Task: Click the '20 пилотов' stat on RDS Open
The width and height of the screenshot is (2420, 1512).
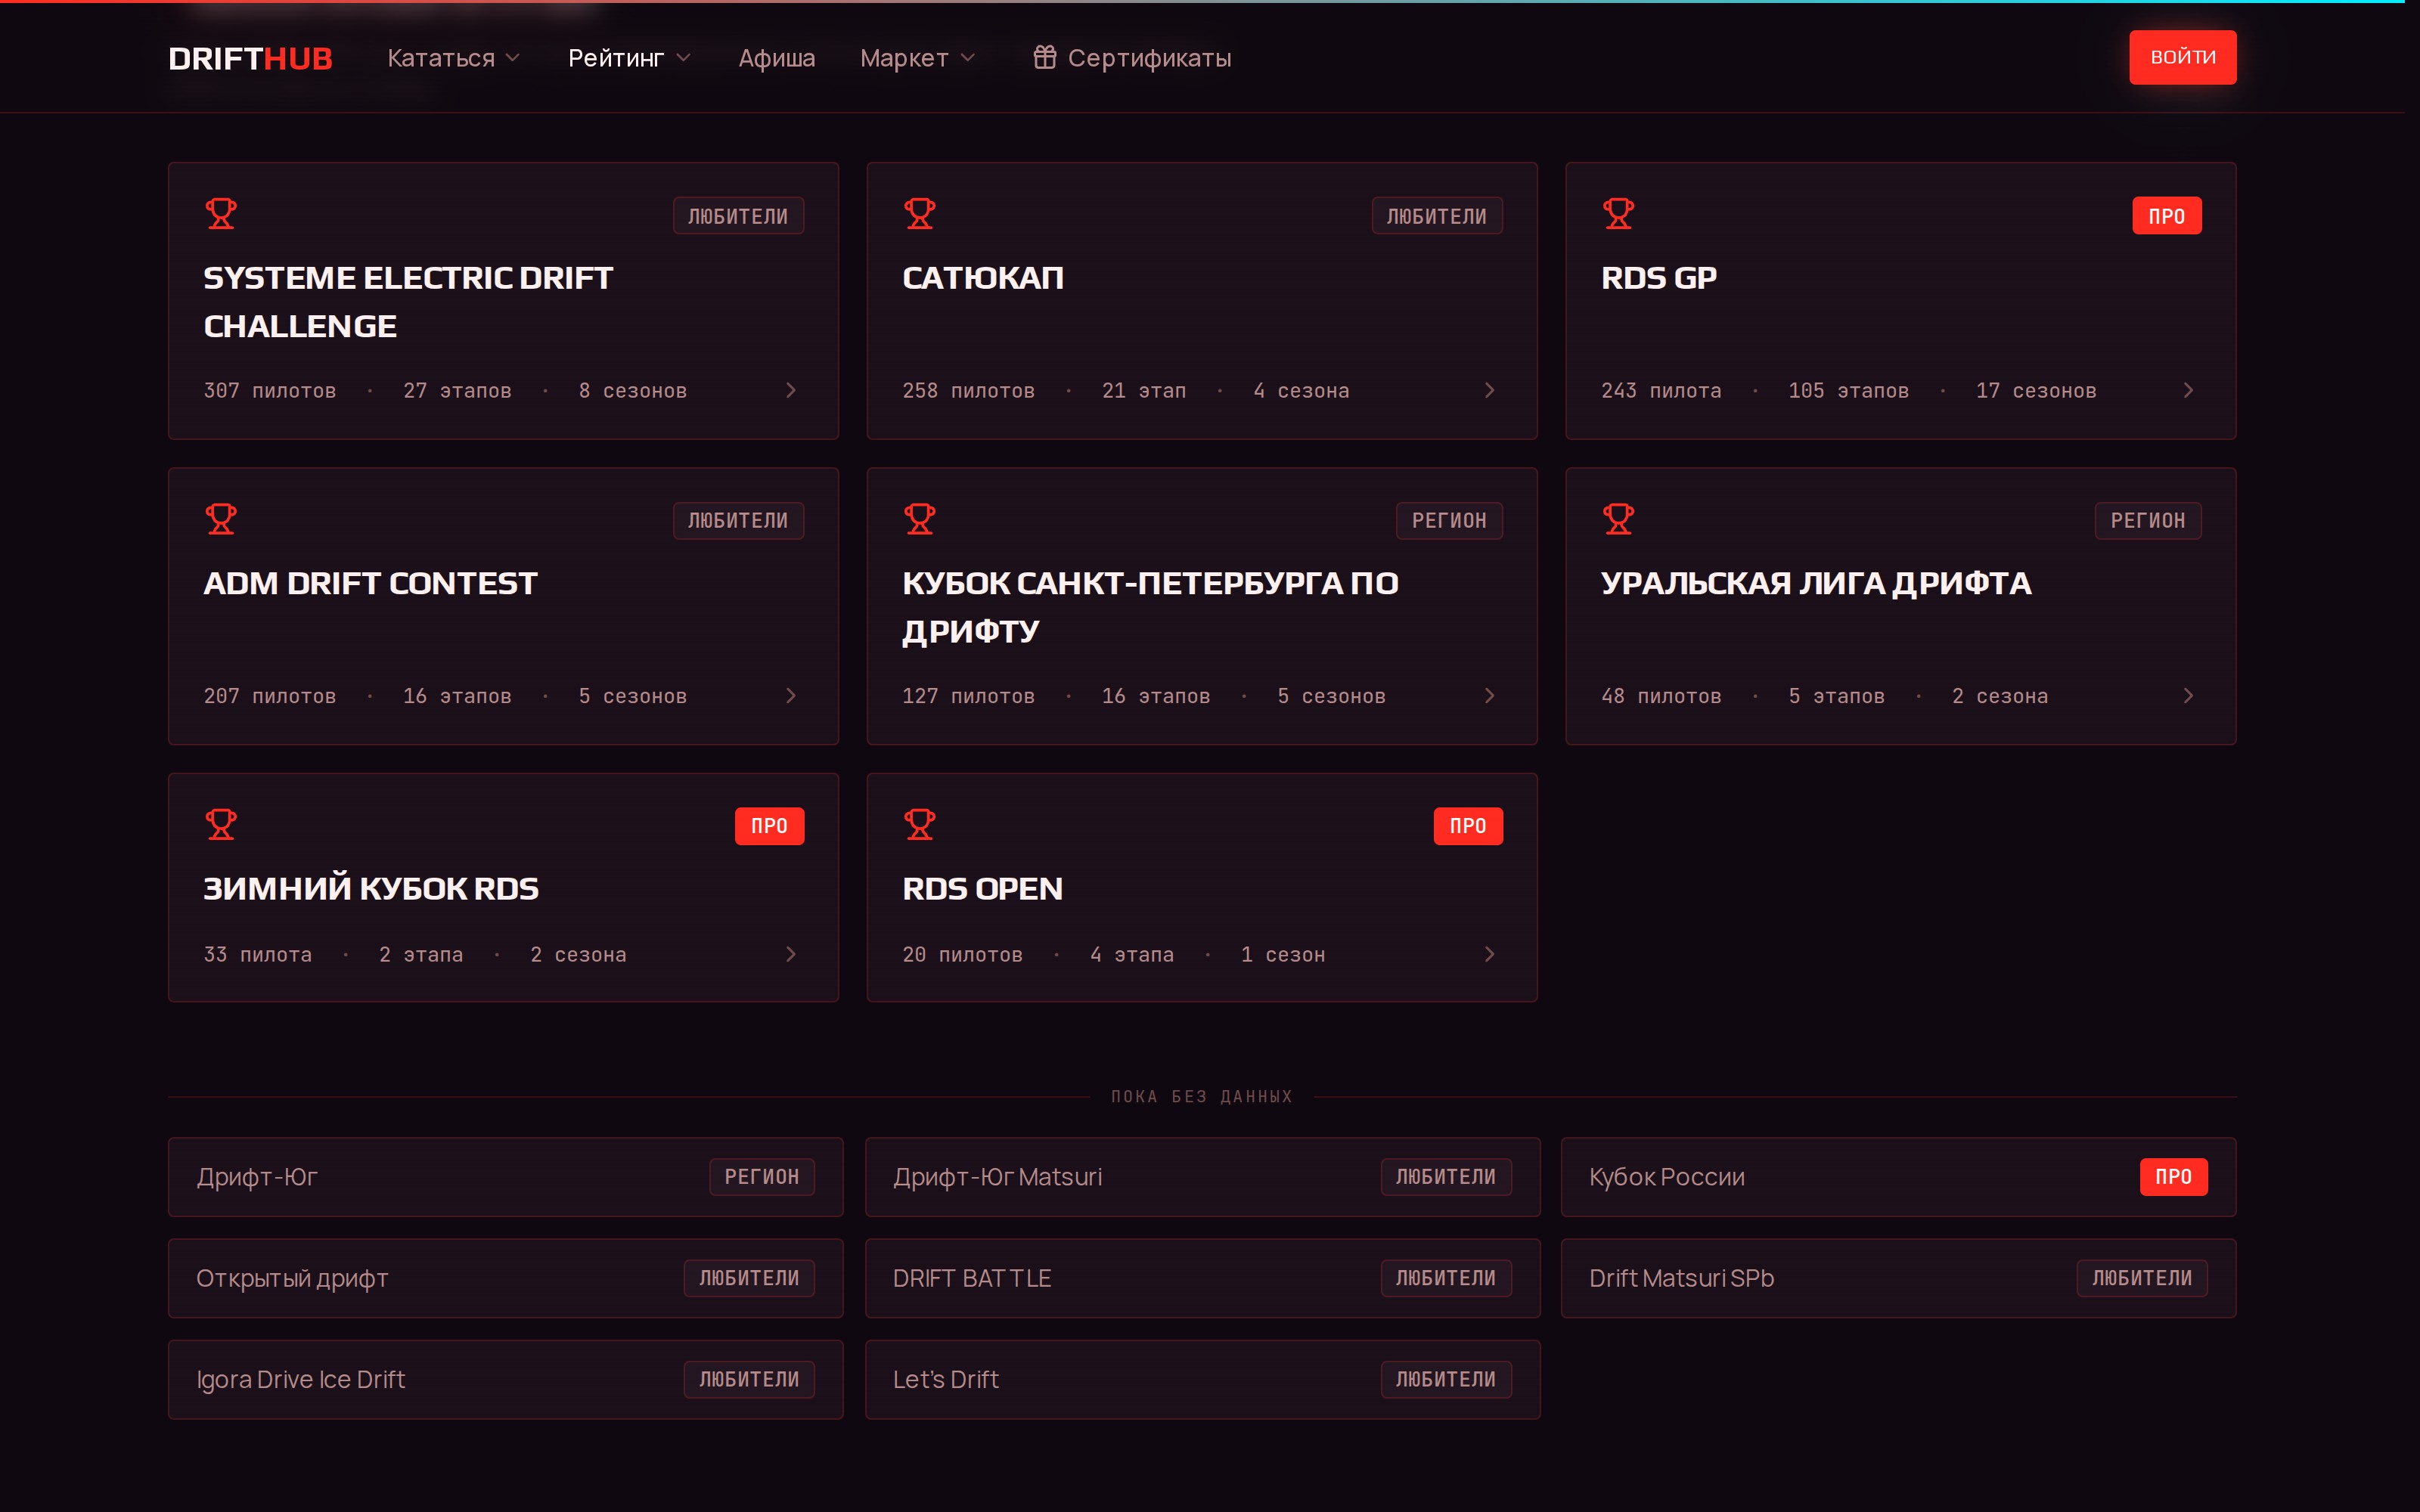Action: [x=962, y=955]
